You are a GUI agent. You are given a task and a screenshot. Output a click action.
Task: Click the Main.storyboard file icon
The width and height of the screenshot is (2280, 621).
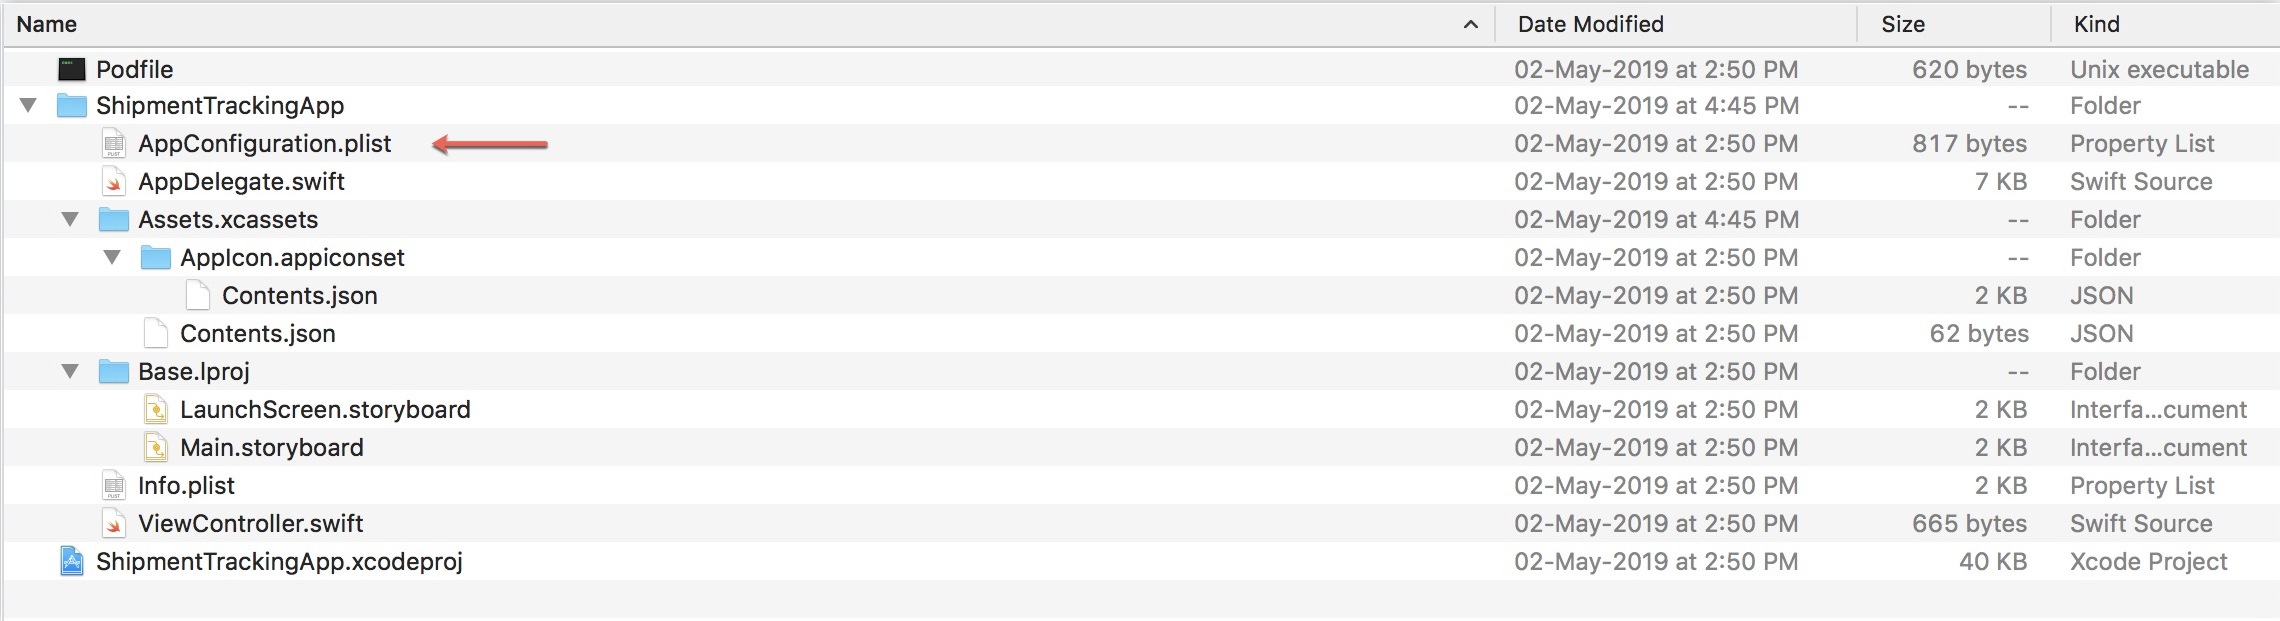pyautogui.click(x=156, y=448)
